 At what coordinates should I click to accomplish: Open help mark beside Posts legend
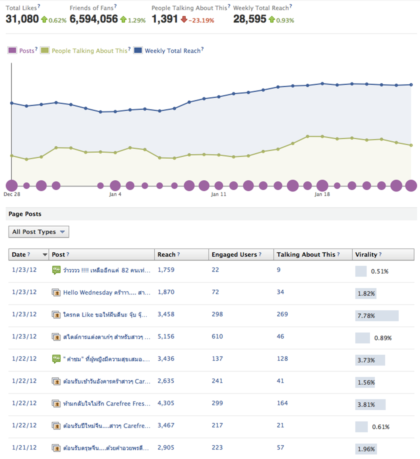pos(36,49)
